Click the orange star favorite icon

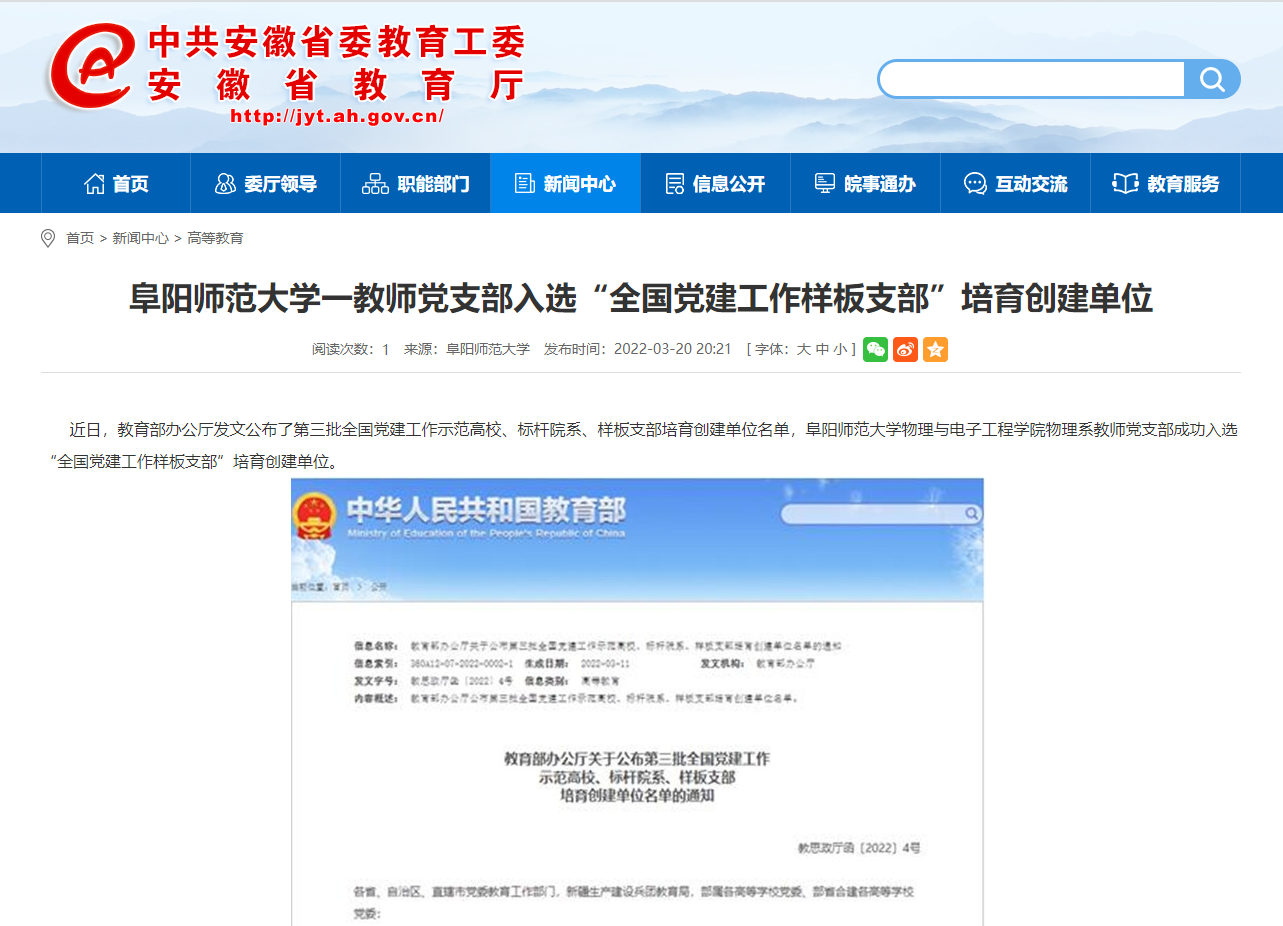click(935, 350)
